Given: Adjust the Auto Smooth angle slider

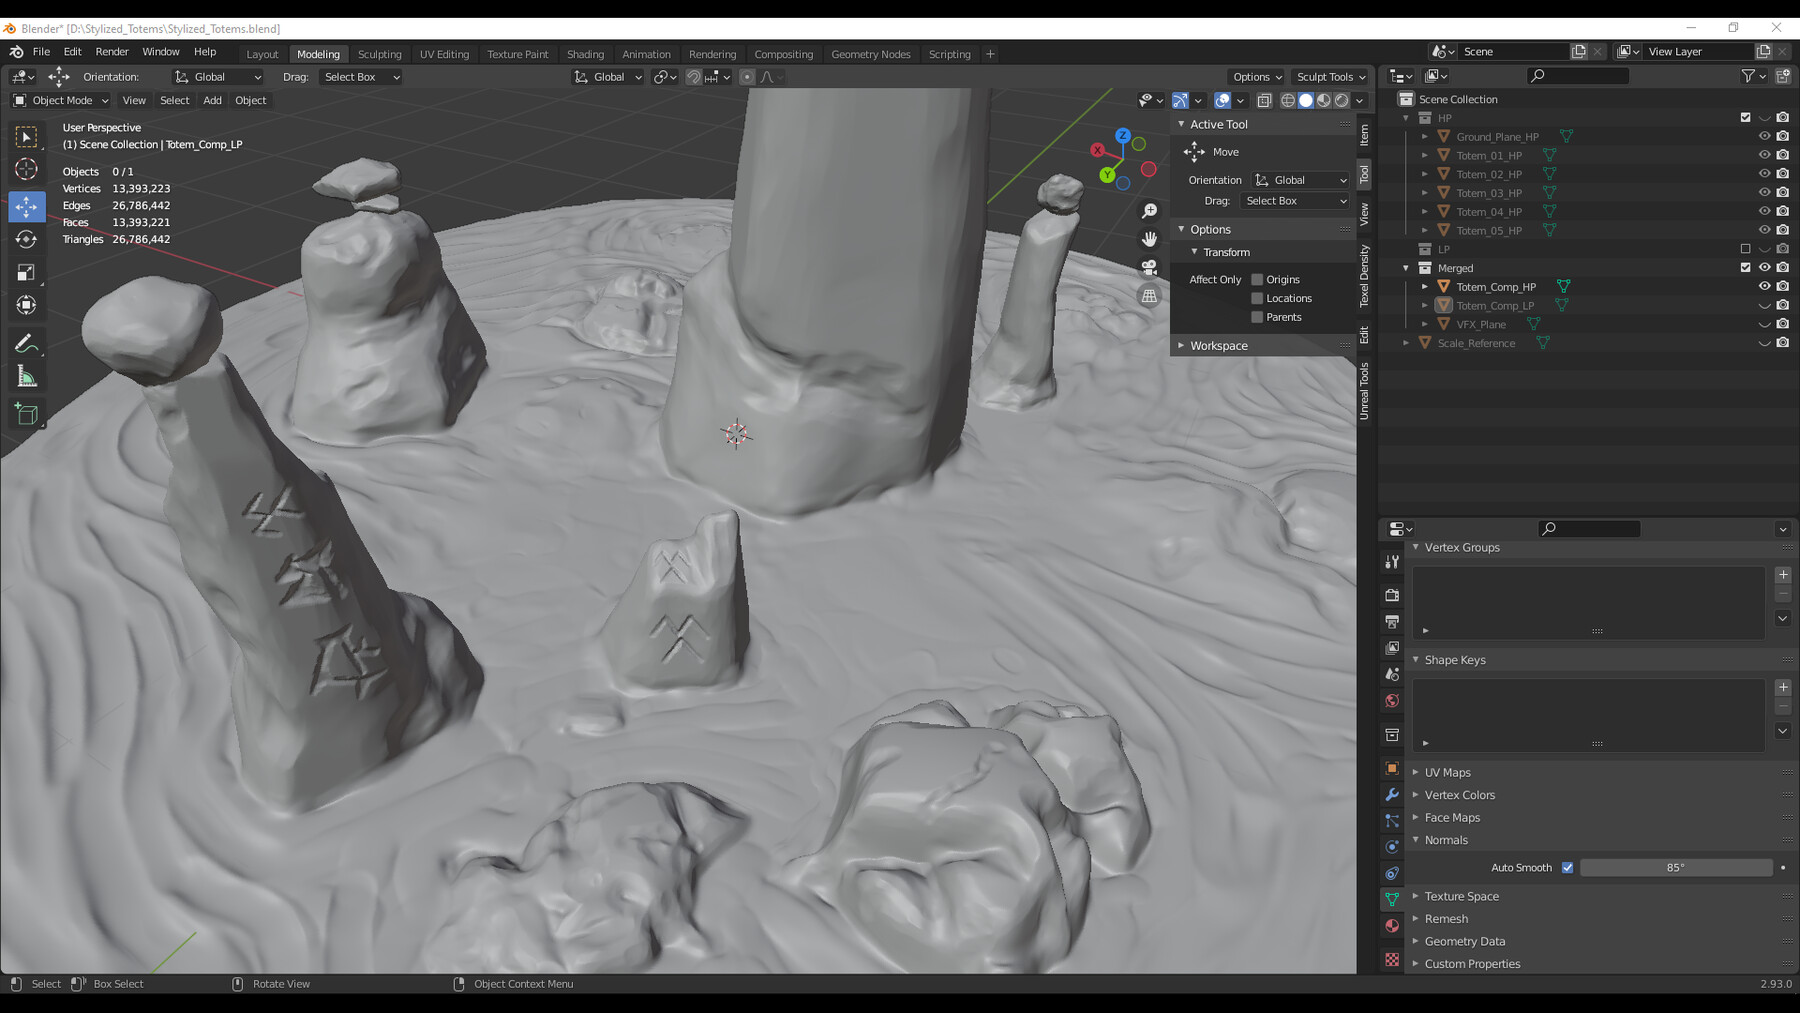Looking at the screenshot, I should coord(1676,867).
